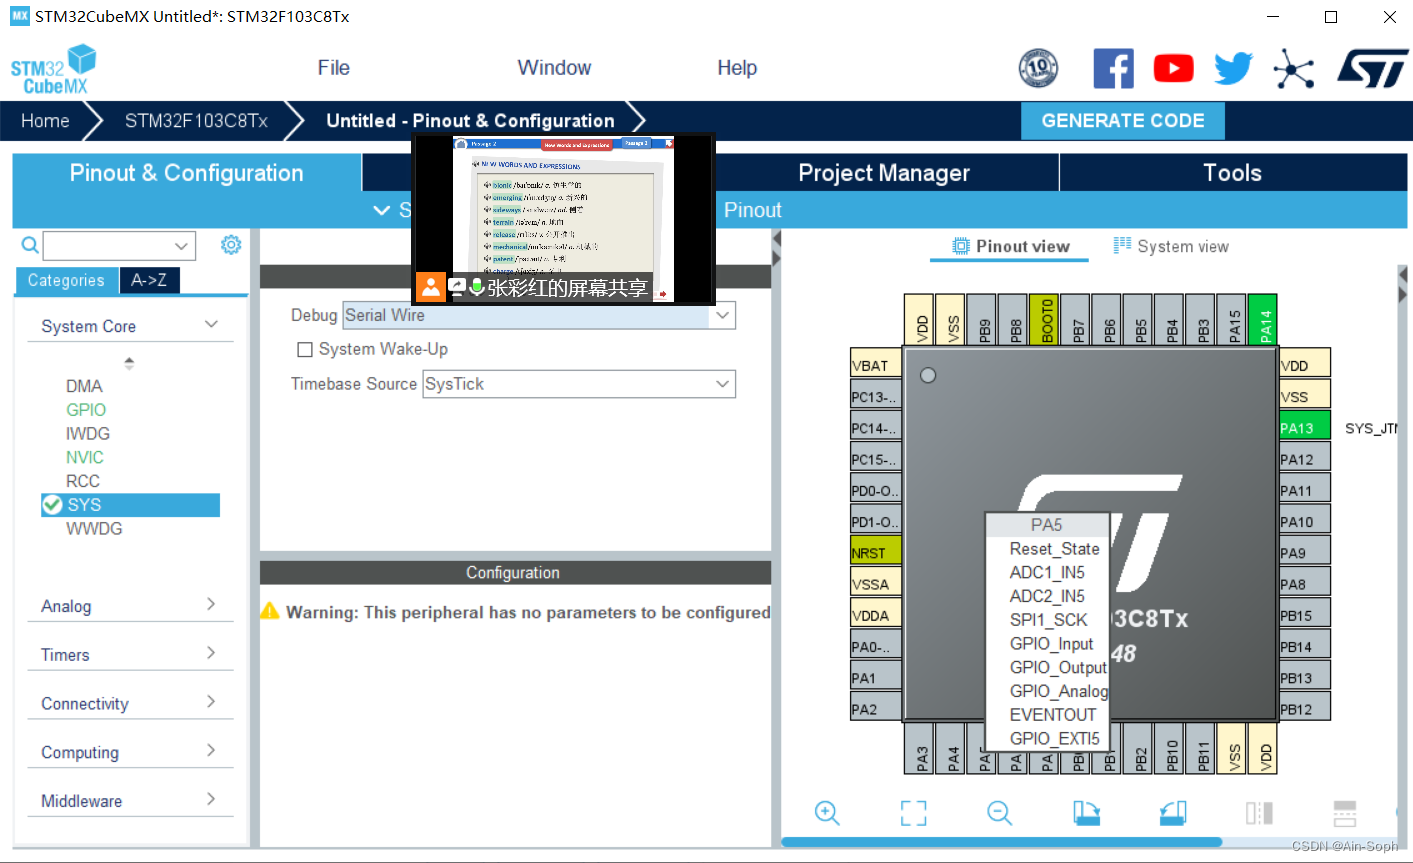Click horizontal scrollbar under pinout view
The width and height of the screenshot is (1413, 863).
[1001, 842]
